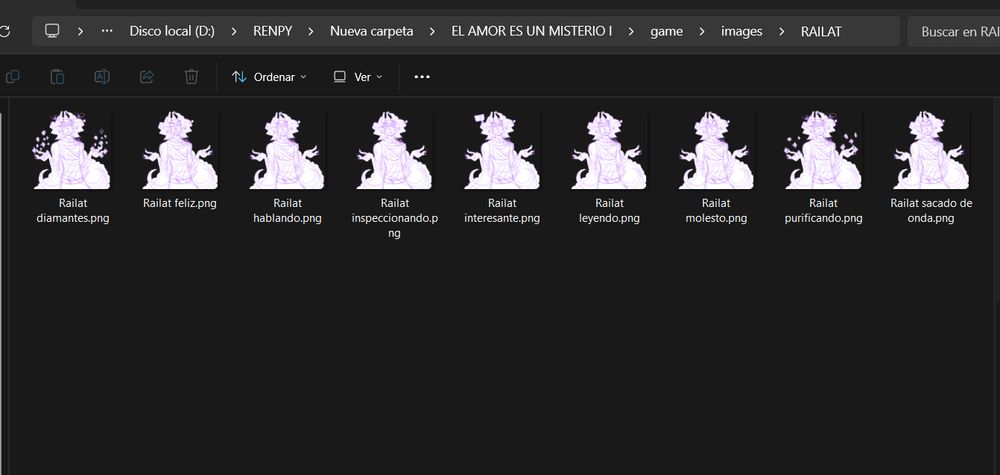
Task: Select Railat inspeccionando.png thumbnail
Action: (394, 150)
